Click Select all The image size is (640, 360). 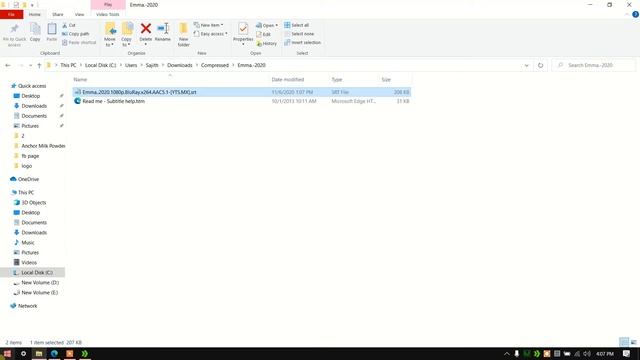pos(296,25)
